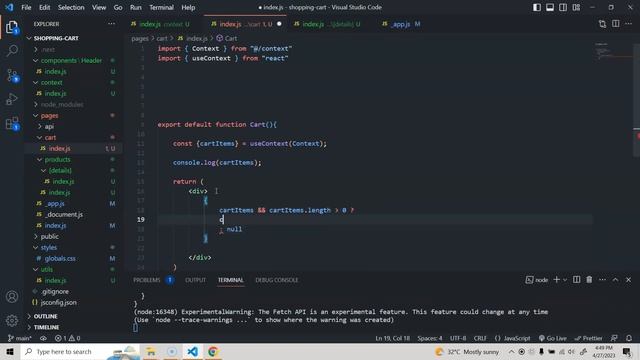Screen dimensions: 640x360
Task: Open the File menu
Action: pyautogui.click(x=26, y=7)
